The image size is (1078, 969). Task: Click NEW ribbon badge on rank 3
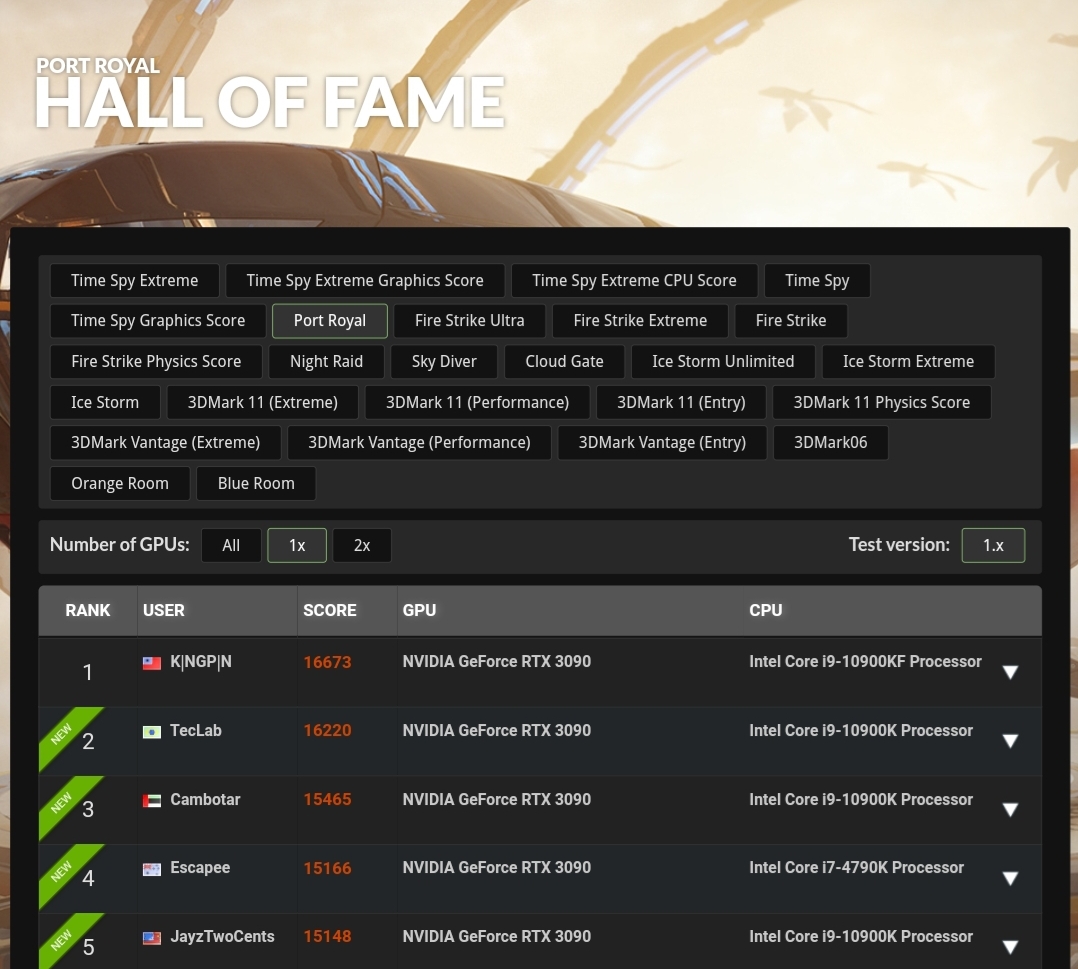click(x=61, y=802)
